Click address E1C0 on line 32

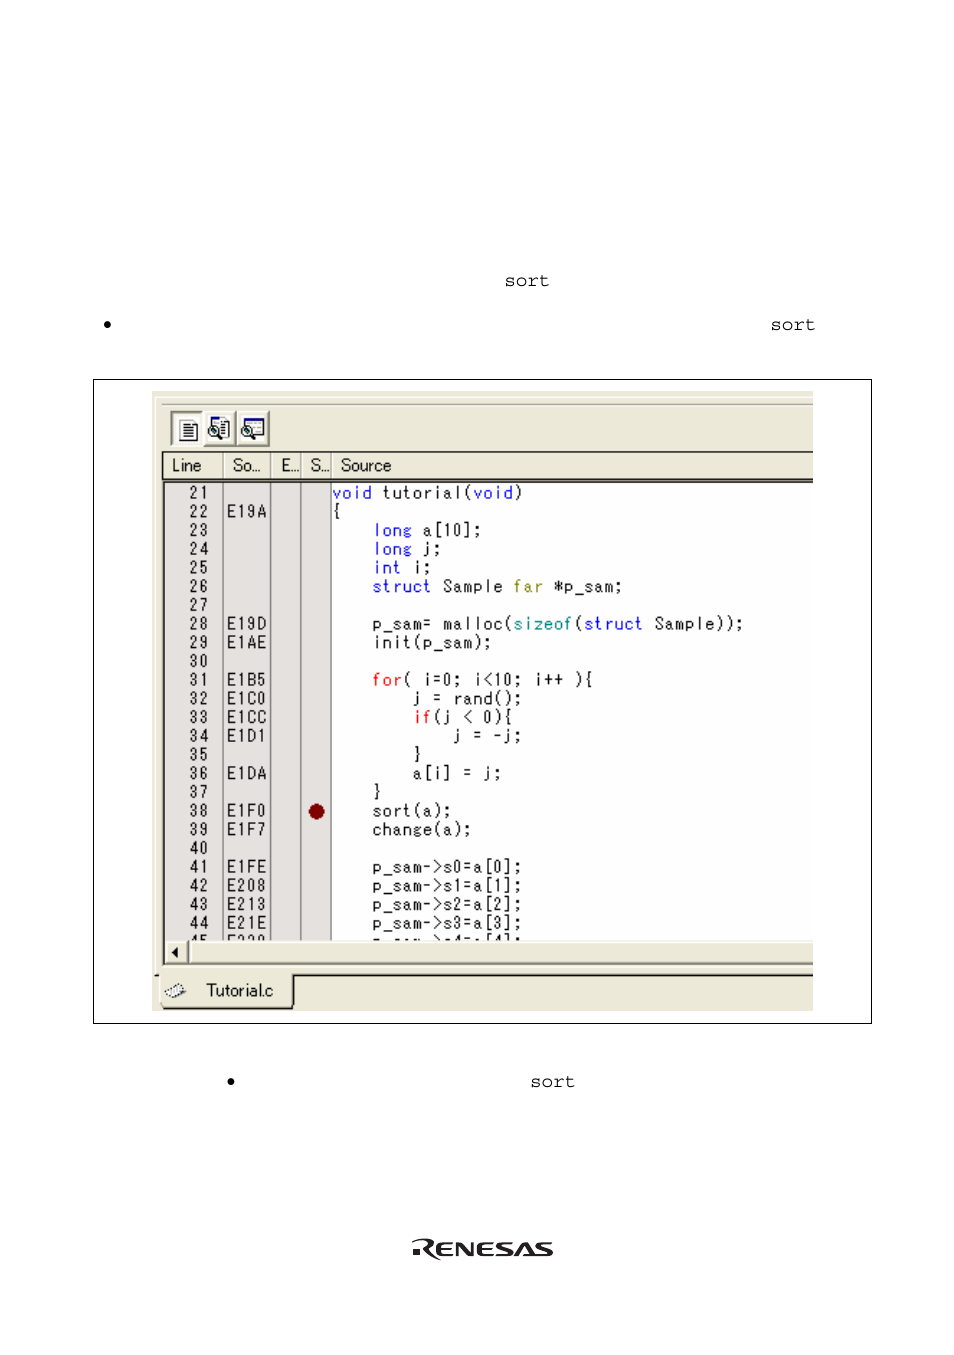247,699
